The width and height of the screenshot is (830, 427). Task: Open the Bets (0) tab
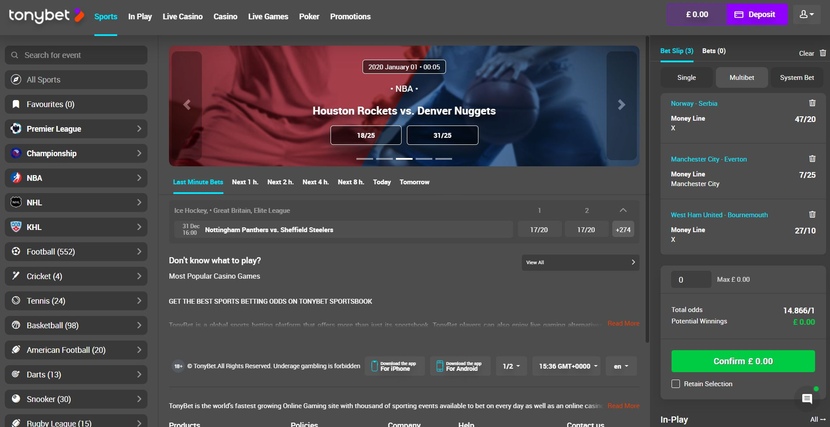(714, 51)
